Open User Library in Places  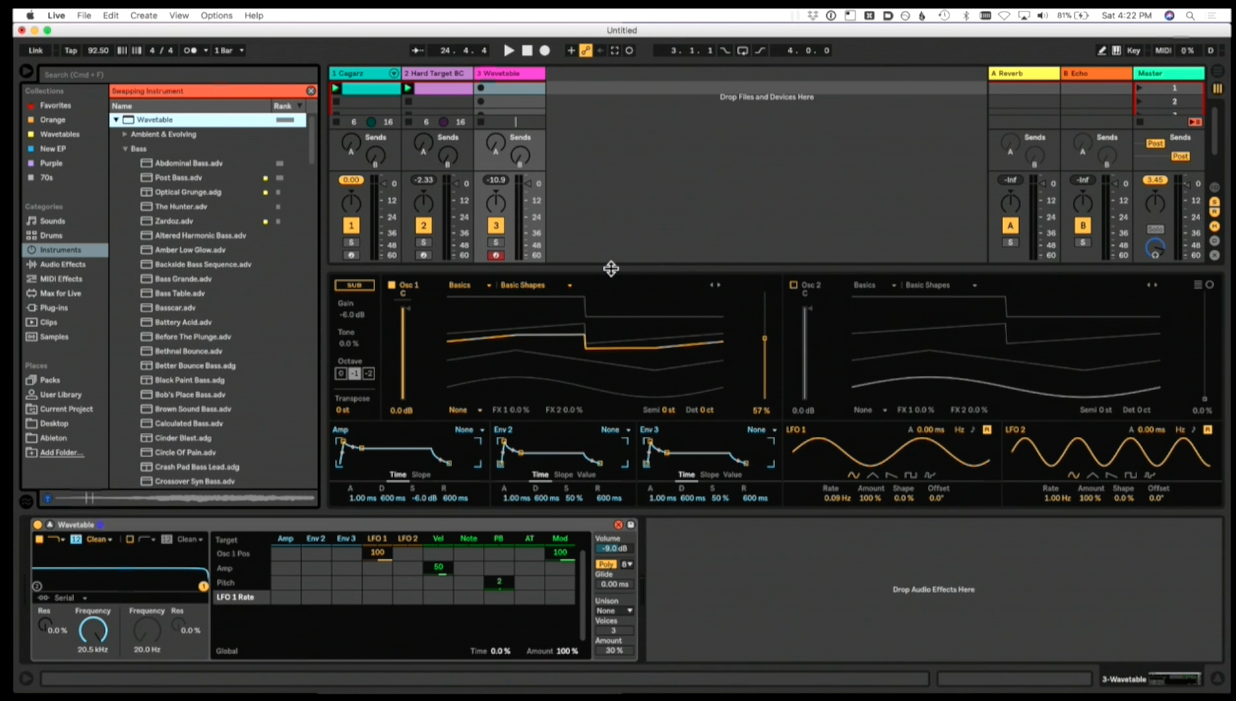coord(61,395)
